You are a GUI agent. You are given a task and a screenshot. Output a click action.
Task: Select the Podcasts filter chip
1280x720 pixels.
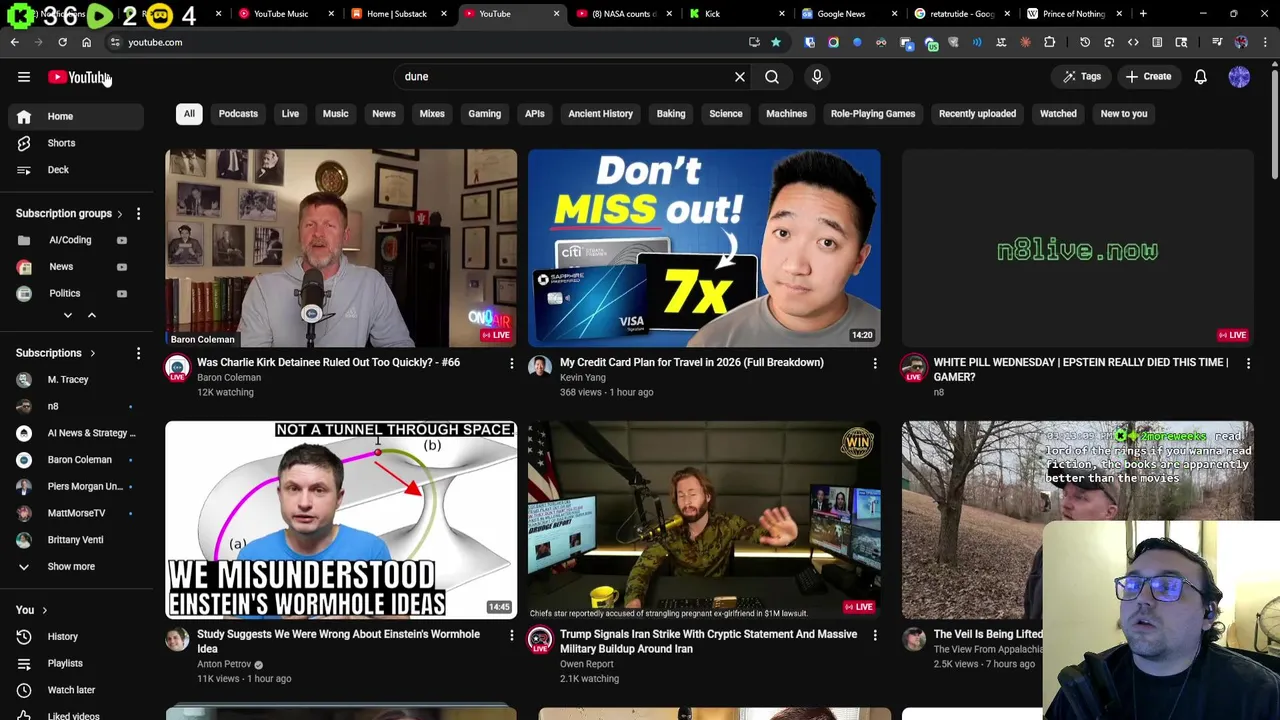click(238, 114)
